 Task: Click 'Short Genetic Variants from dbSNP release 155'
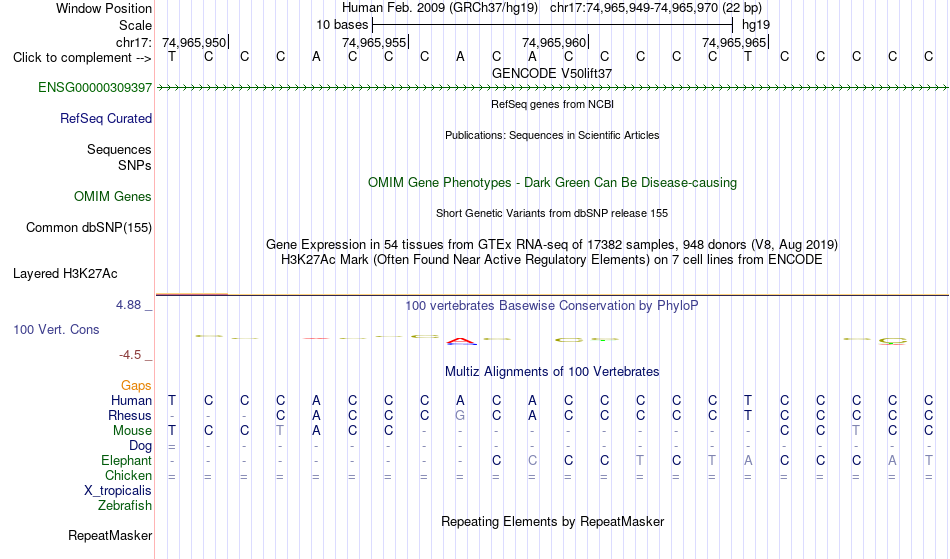[x=552, y=213]
